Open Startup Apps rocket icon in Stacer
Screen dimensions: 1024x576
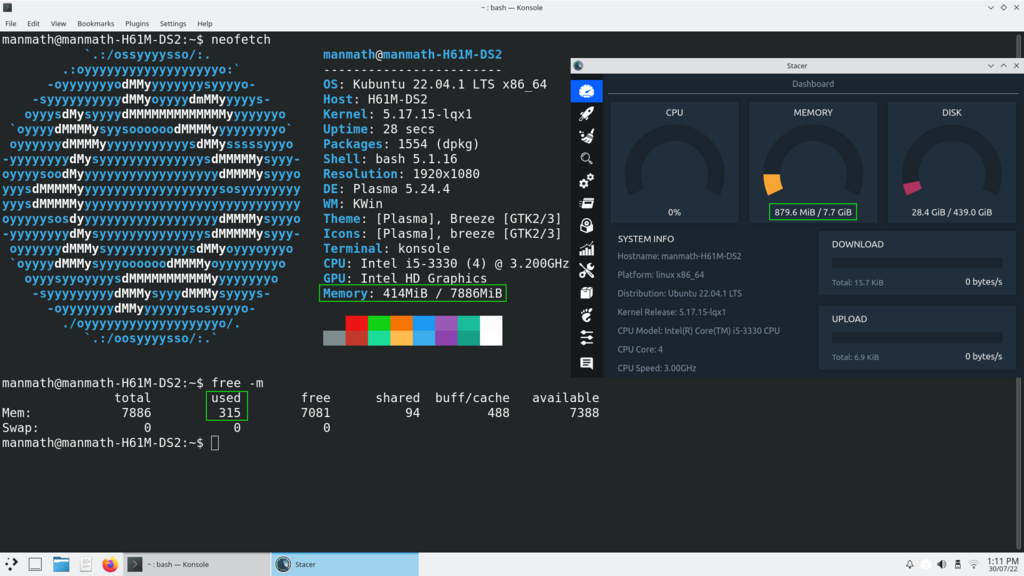[x=586, y=114]
